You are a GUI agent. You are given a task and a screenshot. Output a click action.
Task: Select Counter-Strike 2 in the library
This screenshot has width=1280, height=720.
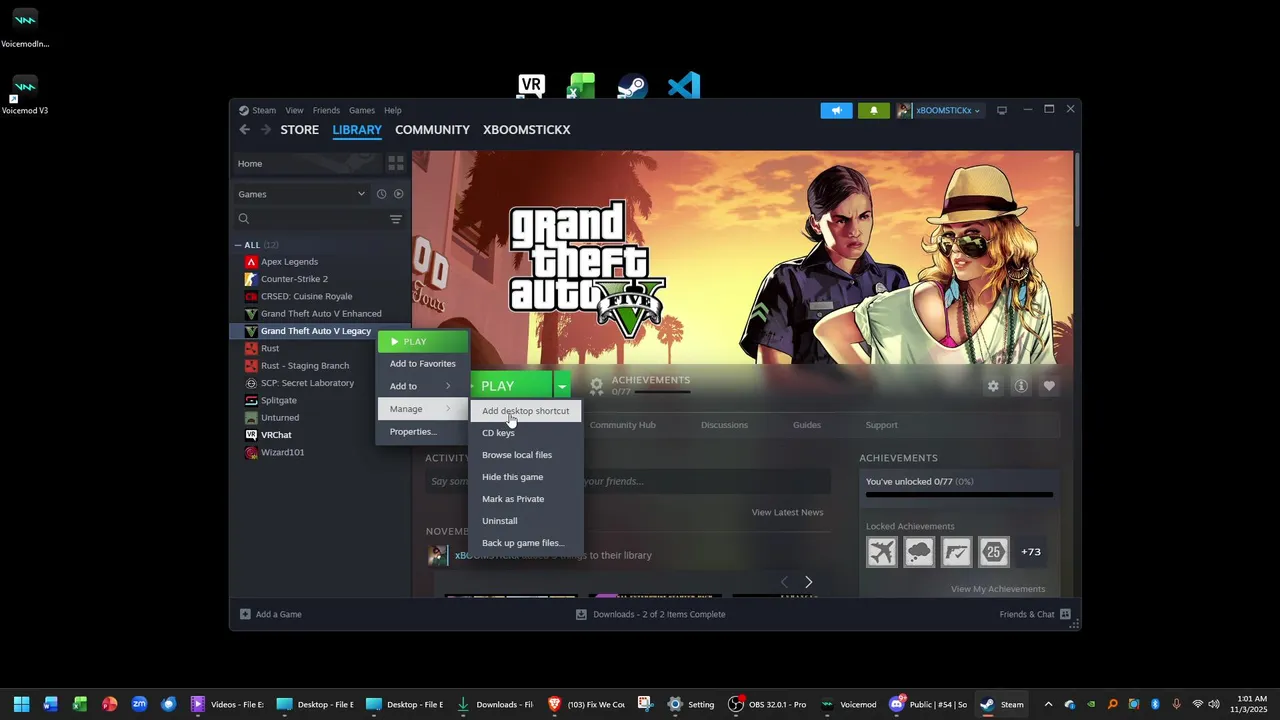tap(294, 279)
